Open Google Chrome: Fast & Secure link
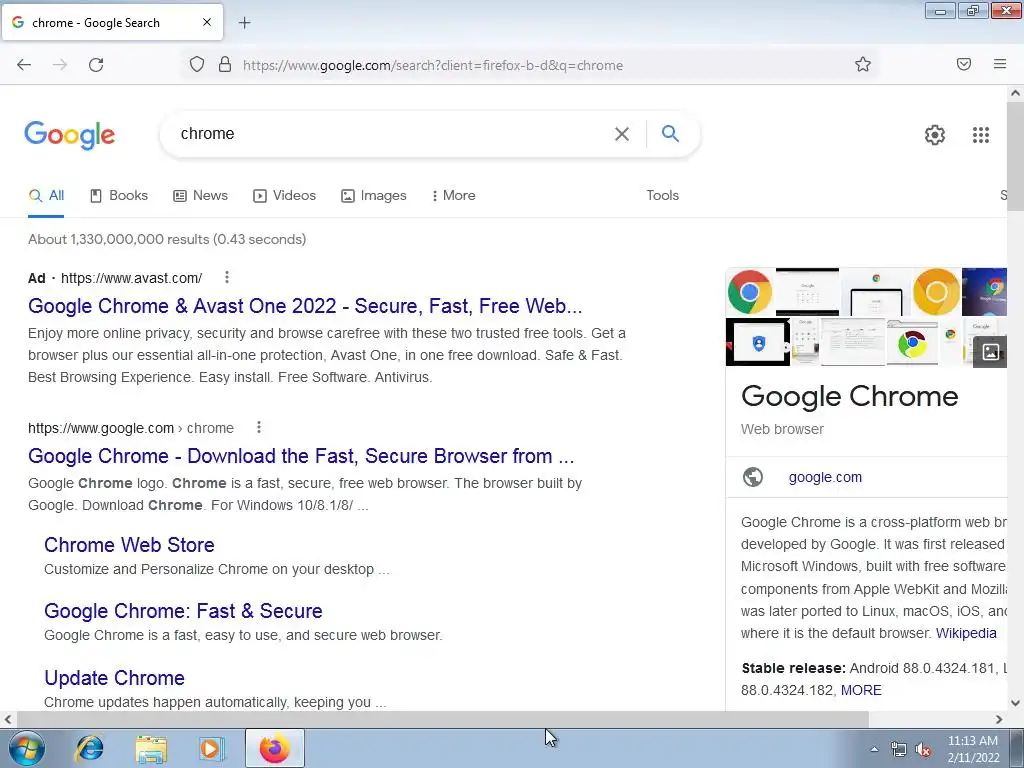1024x768 pixels. click(184, 611)
